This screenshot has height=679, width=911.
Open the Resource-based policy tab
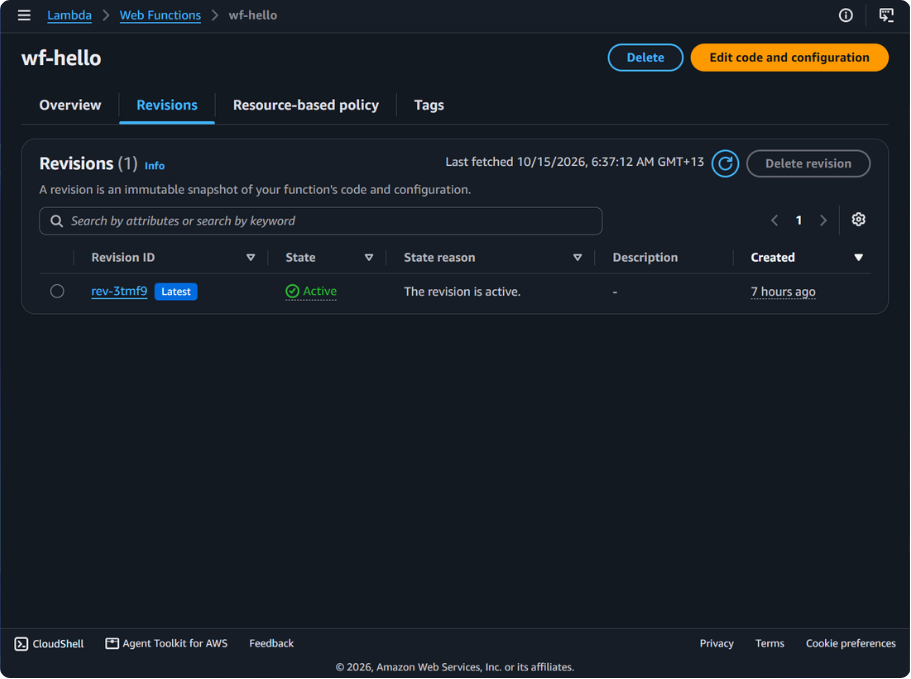306,105
